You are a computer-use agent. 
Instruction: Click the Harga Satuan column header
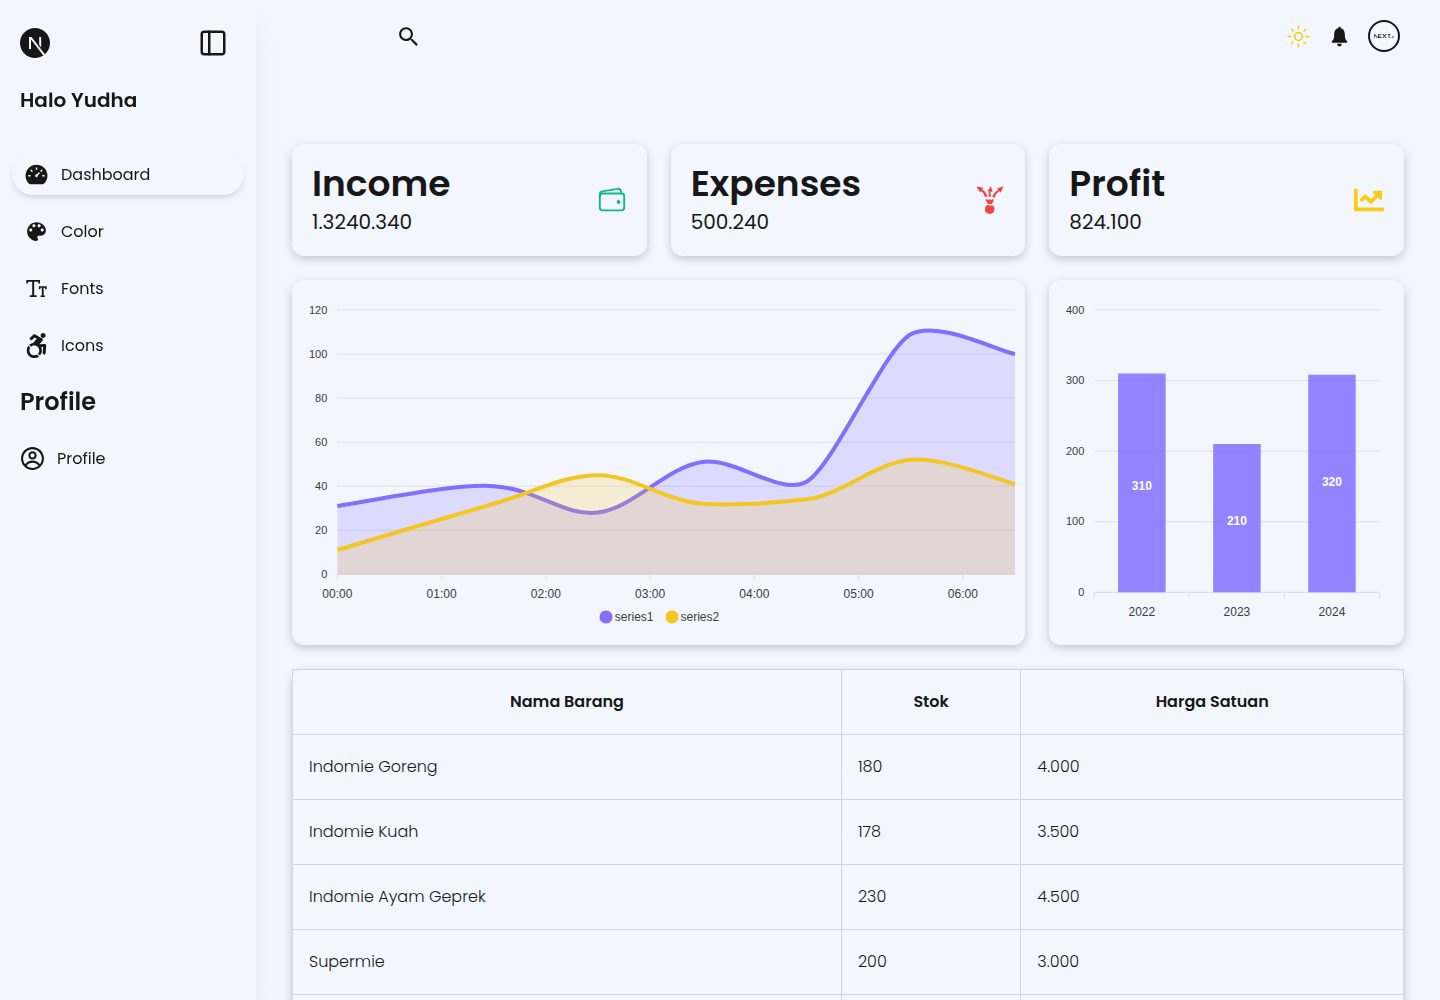(1212, 702)
